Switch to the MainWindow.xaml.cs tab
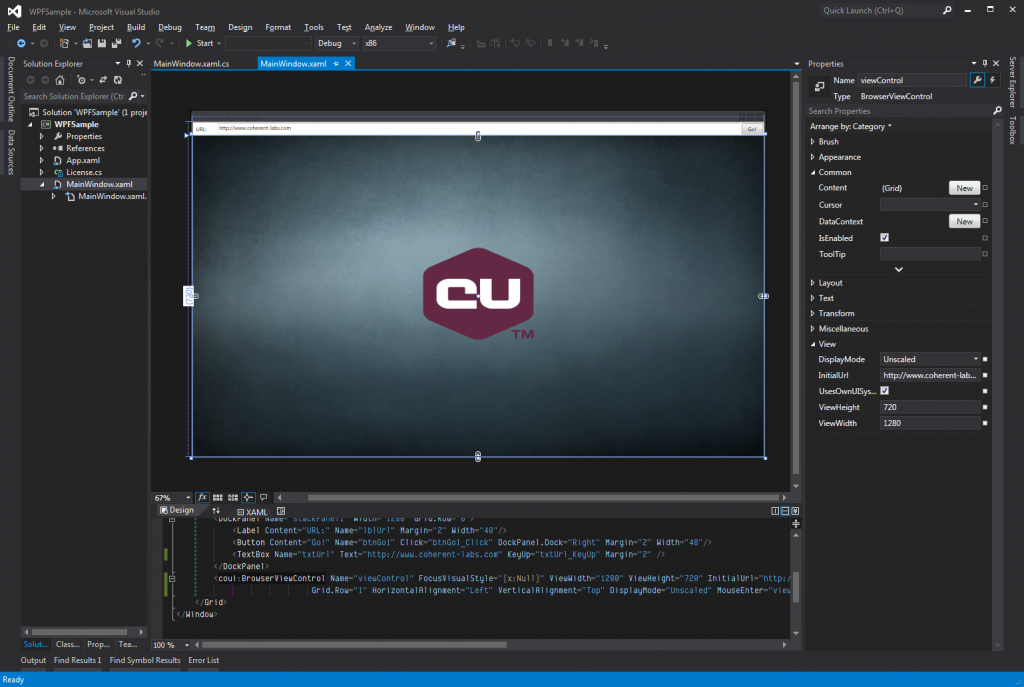 191,64
